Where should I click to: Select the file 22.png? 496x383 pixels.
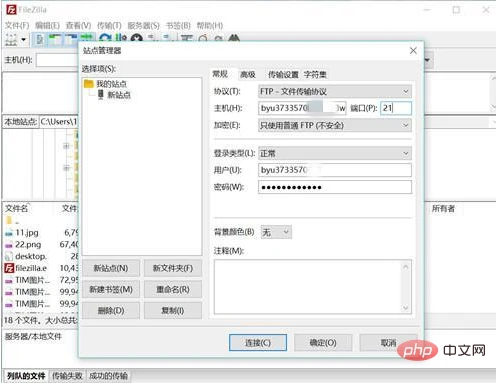[28, 245]
